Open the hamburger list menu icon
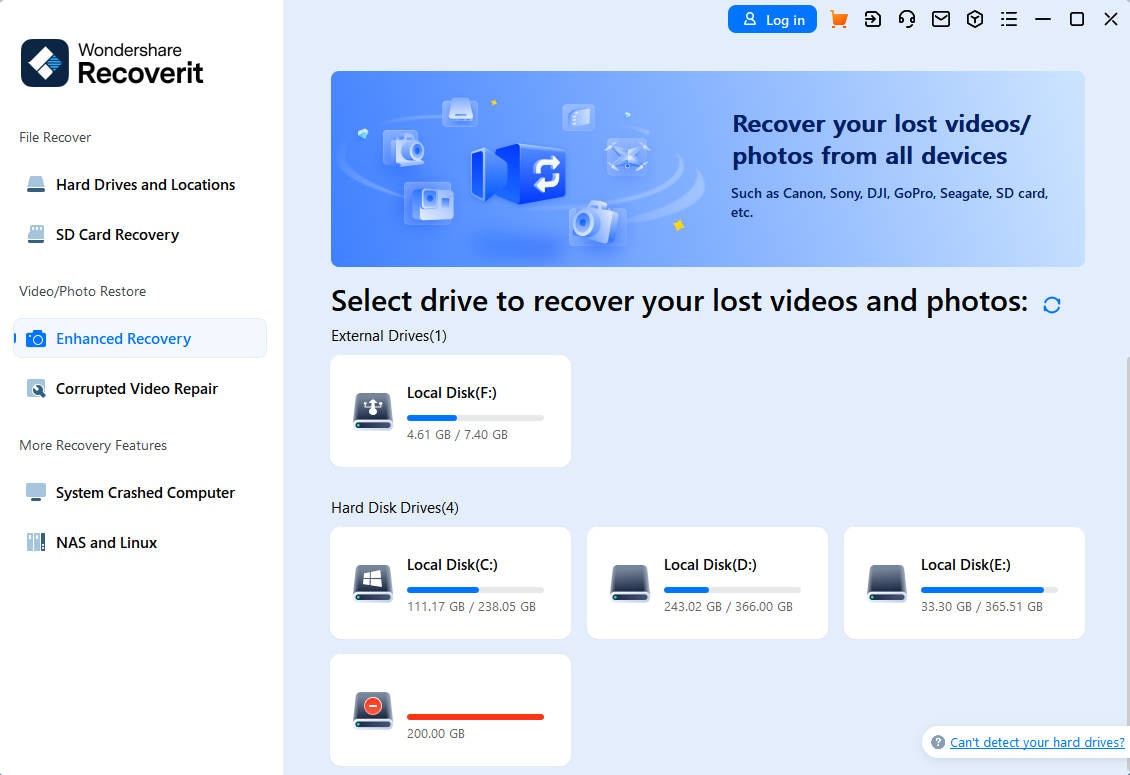This screenshot has width=1130, height=775. coord(1009,19)
